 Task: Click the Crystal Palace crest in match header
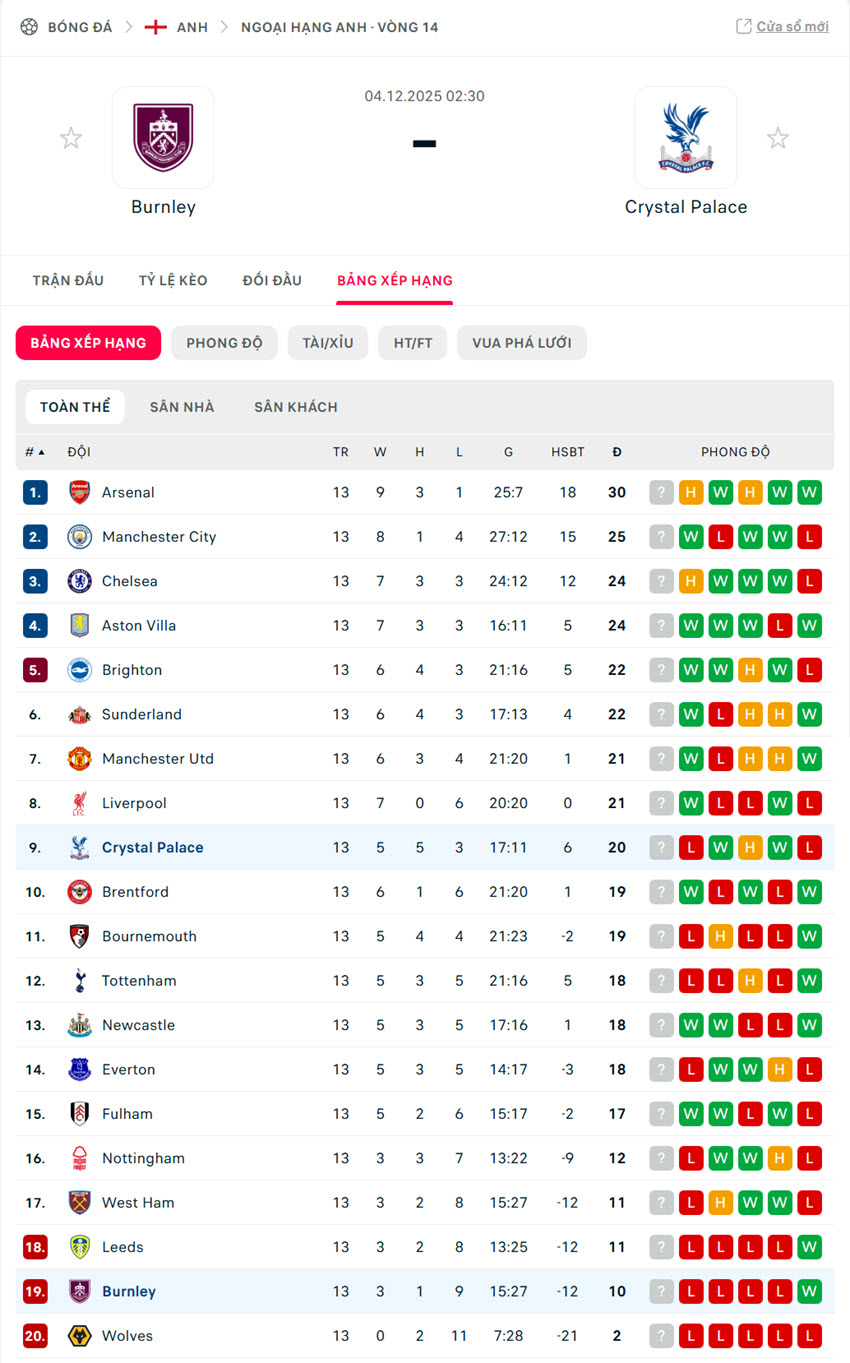pyautogui.click(x=686, y=138)
